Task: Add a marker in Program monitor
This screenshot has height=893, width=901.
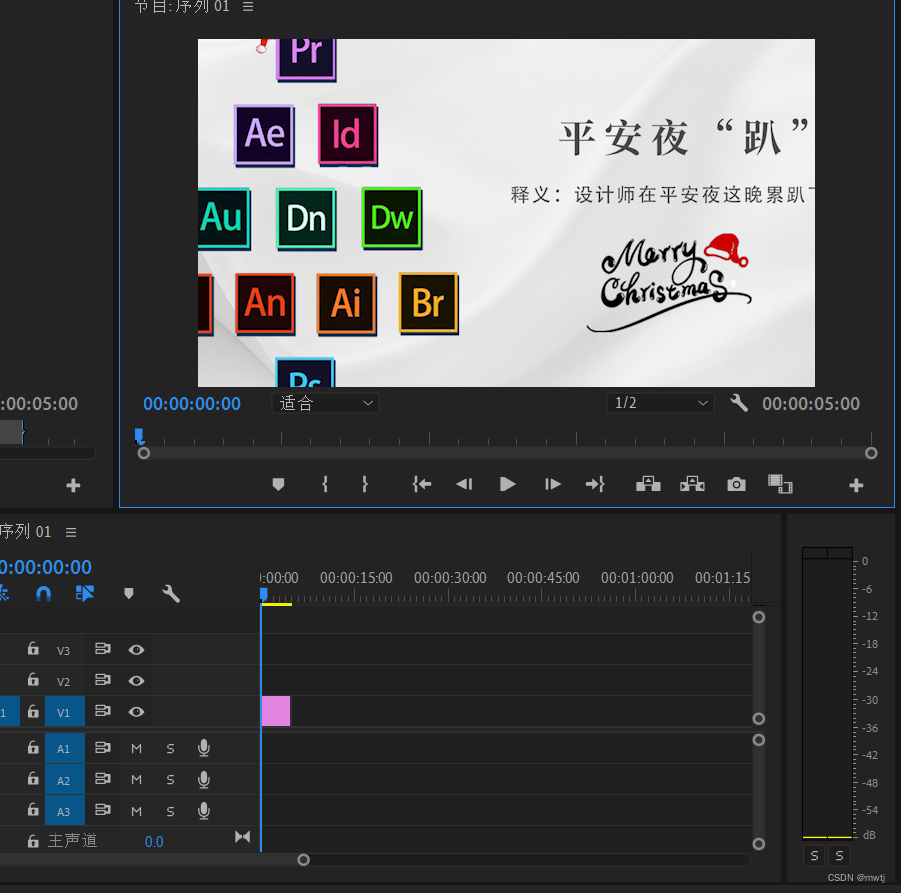Action: point(278,484)
